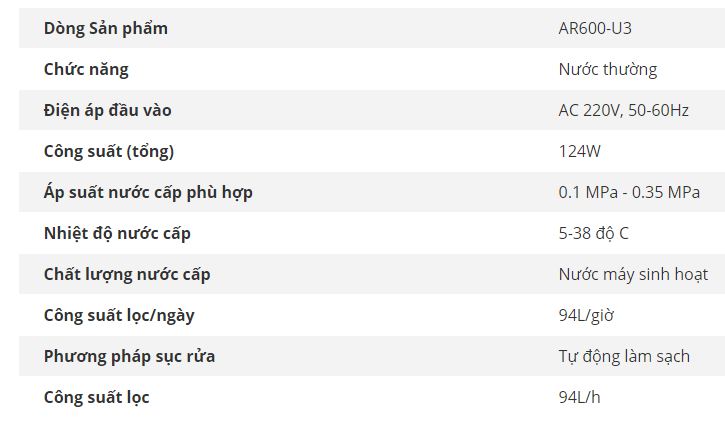Select the '5-38 độ C' temperature value
This screenshot has height=425, width=725.
pos(593,233)
